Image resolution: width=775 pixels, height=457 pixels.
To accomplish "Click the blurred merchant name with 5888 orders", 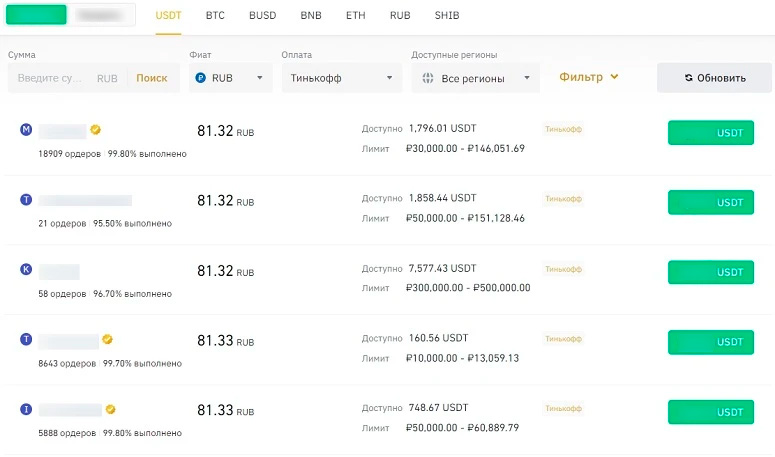I will point(70,410).
